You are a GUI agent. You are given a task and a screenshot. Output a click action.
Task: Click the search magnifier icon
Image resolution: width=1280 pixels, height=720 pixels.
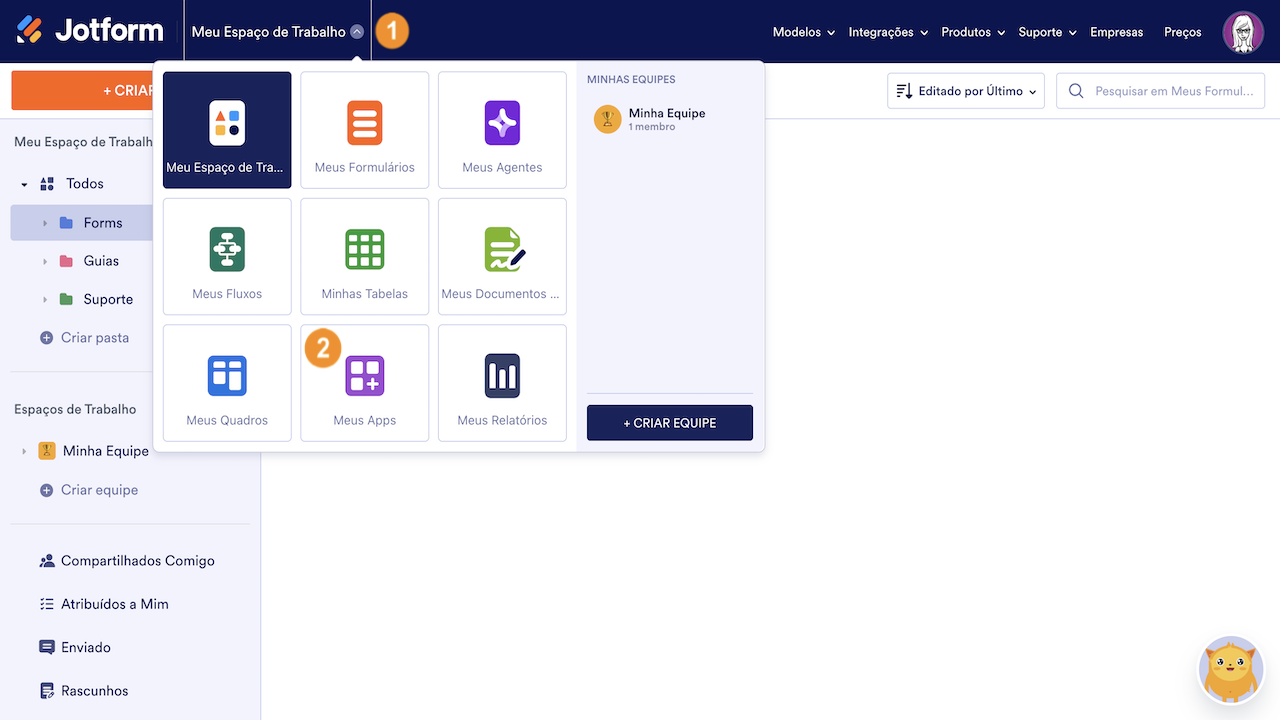point(1076,91)
